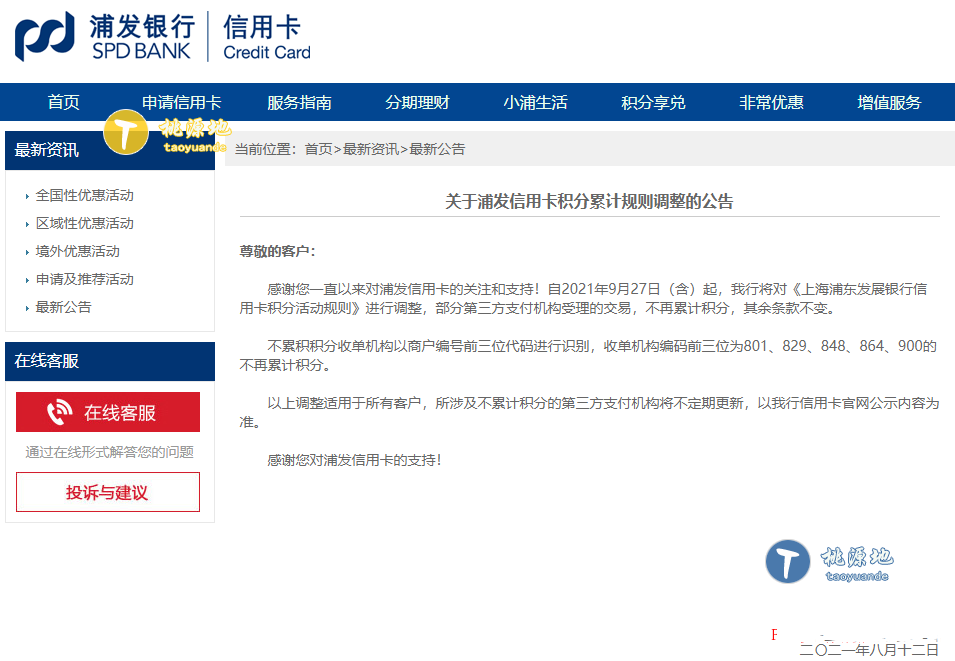The image size is (955, 661).
Task: Click 最新公告 in the breadcrumb path
Action: coord(437,149)
